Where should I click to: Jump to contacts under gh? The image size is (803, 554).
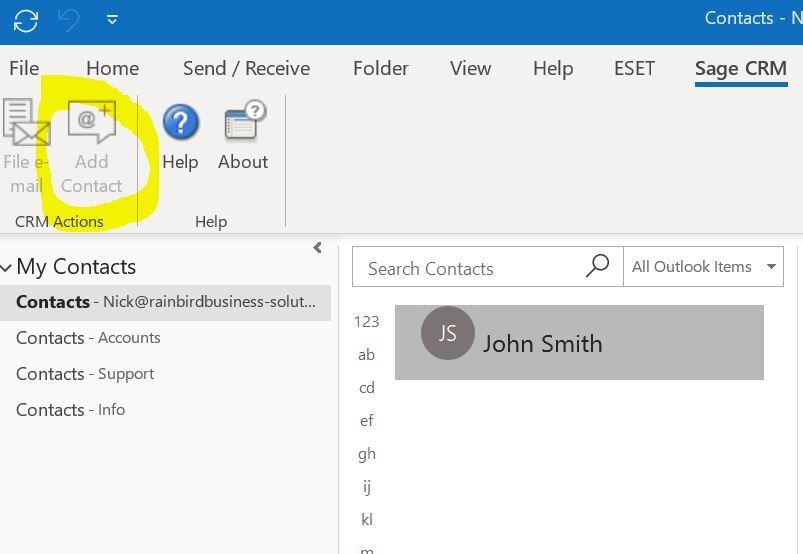[x=367, y=454]
